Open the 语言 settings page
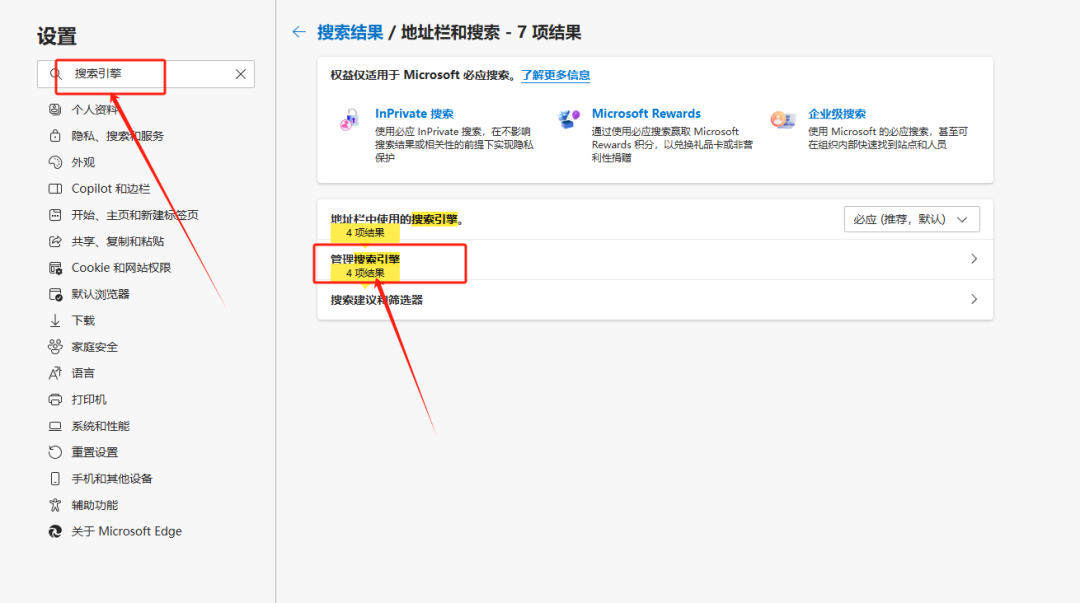 coord(83,373)
